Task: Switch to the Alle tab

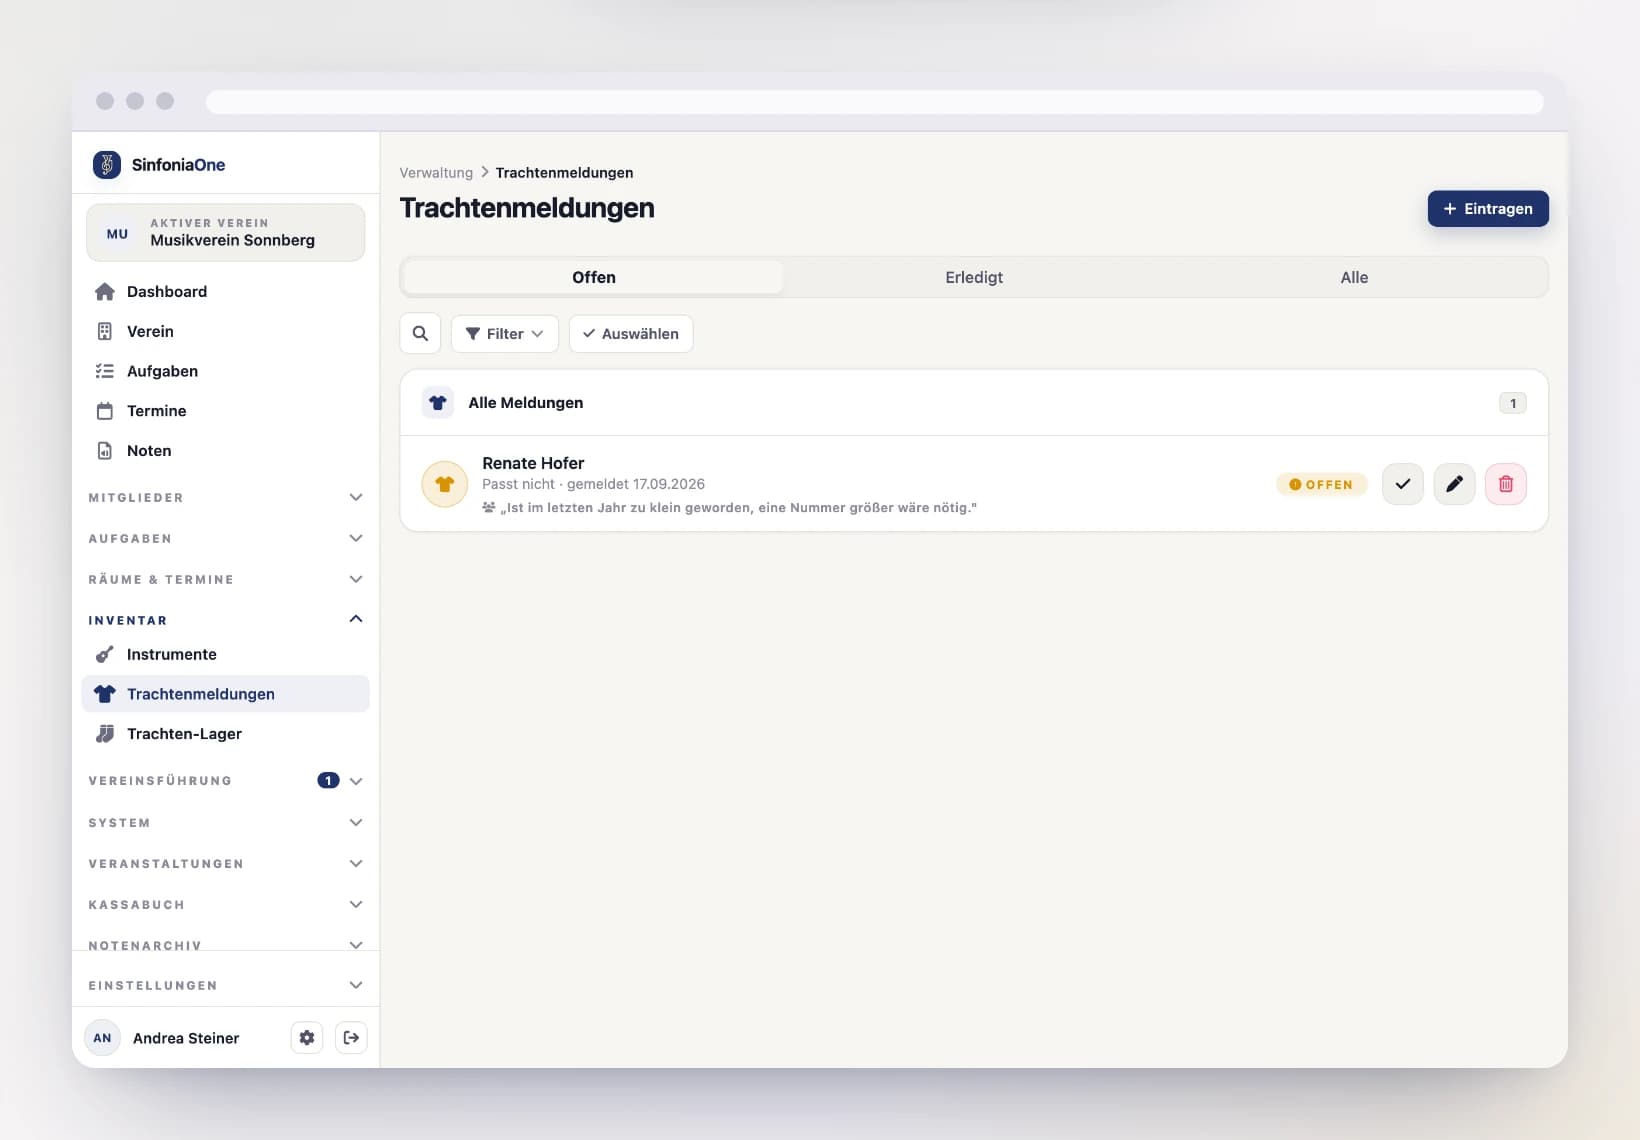Action: click(x=1354, y=278)
